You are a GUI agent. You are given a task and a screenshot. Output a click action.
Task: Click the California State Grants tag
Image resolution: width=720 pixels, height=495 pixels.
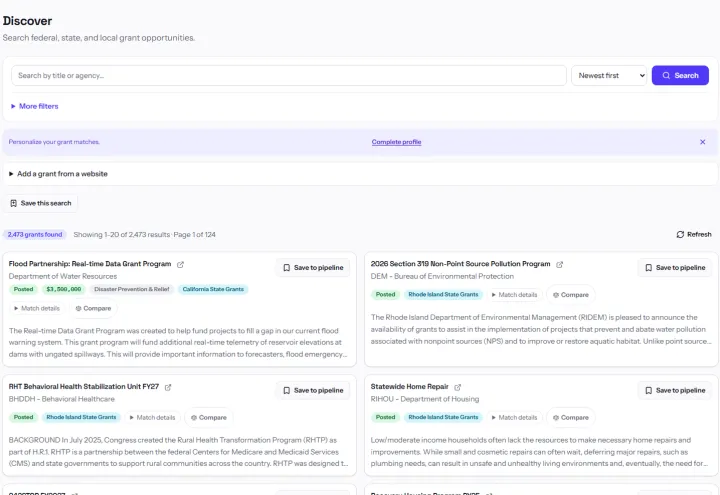(213, 289)
